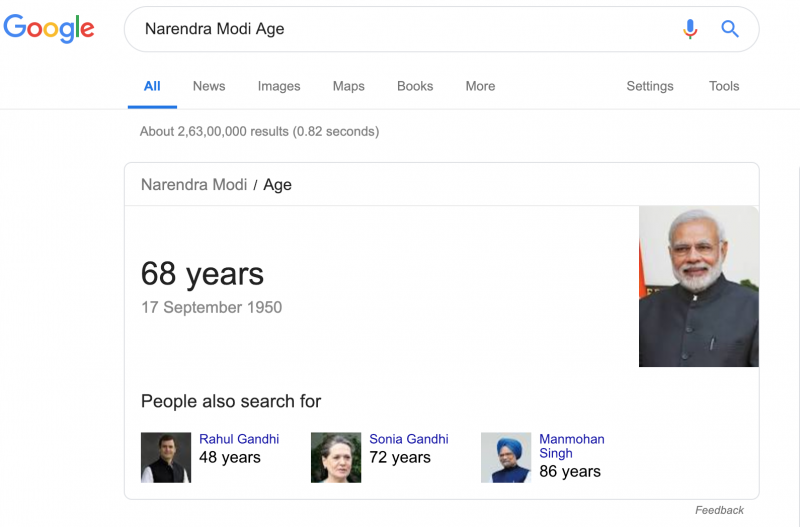Start voice search with microphone icon
This screenshot has height=527, width=800.
[690, 29]
